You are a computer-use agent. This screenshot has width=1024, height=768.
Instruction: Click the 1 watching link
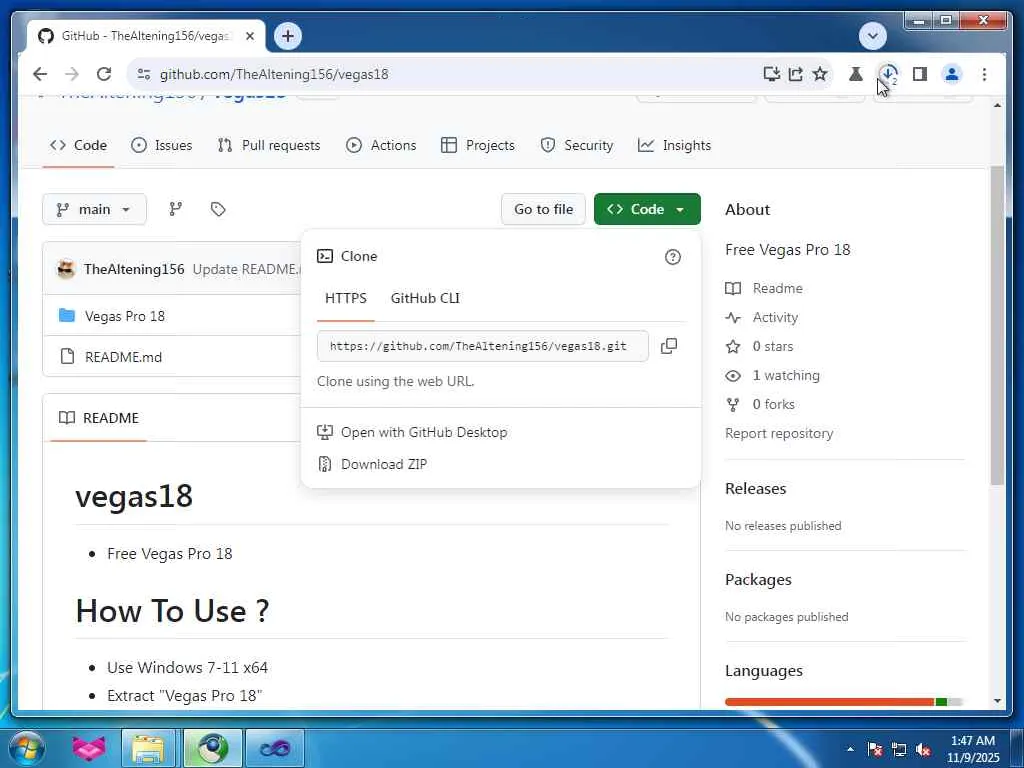pyautogui.click(x=786, y=376)
